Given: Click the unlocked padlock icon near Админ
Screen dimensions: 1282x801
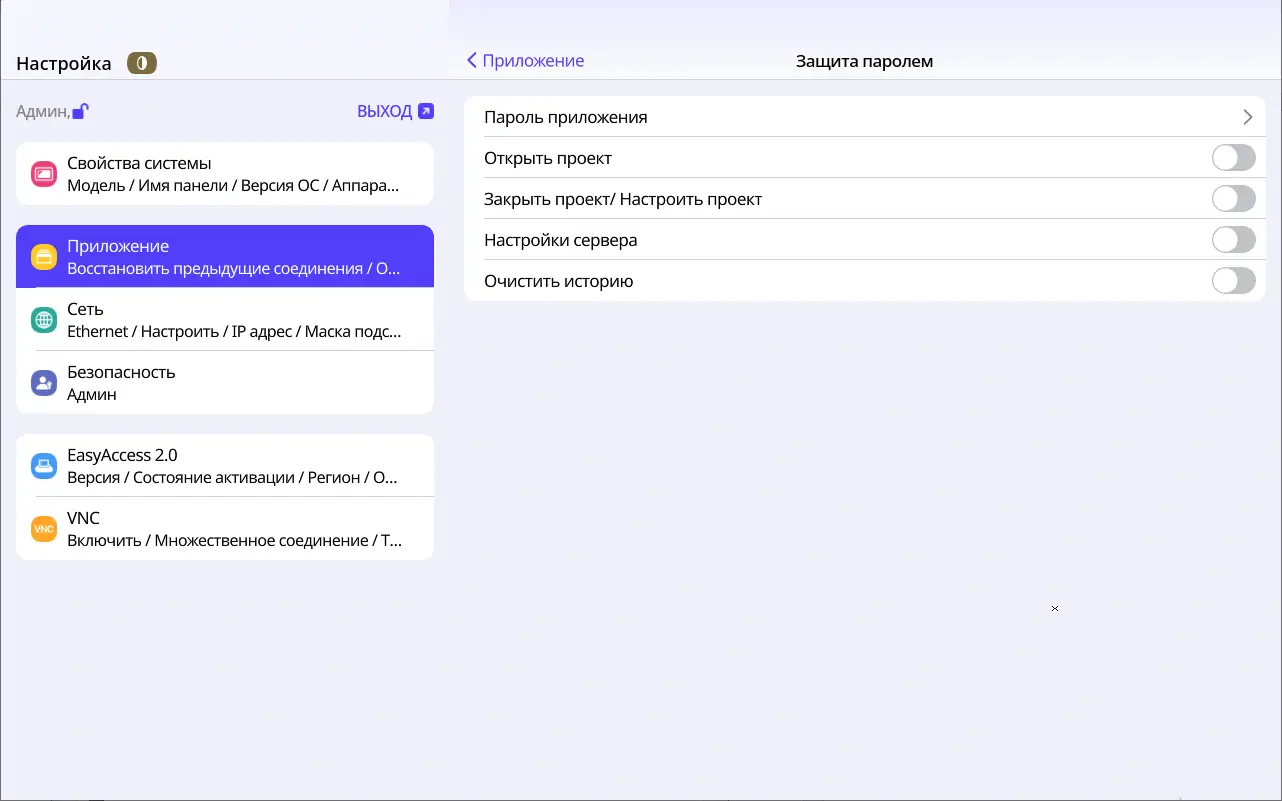Looking at the screenshot, I should pyautogui.click(x=80, y=111).
